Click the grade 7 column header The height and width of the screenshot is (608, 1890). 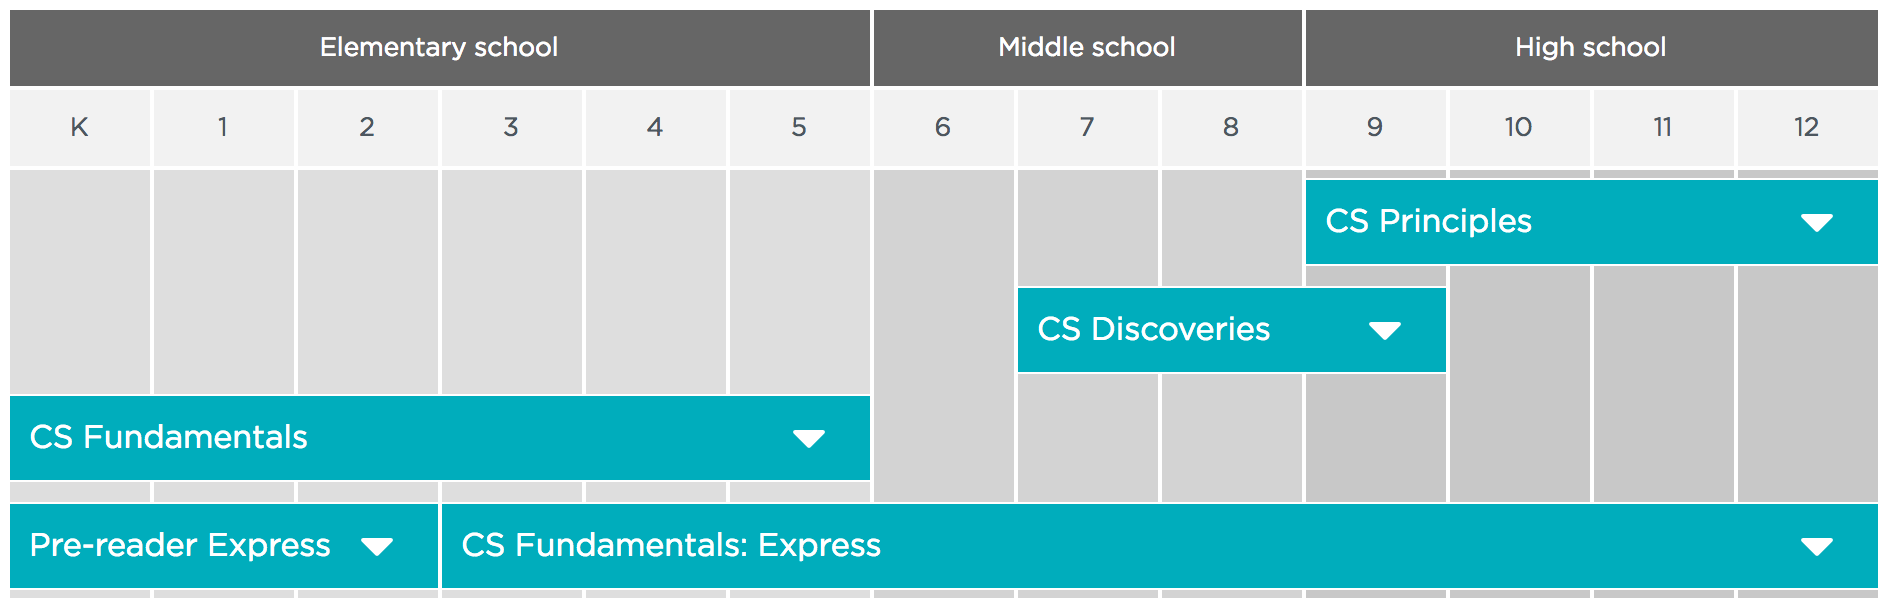coord(1088,127)
